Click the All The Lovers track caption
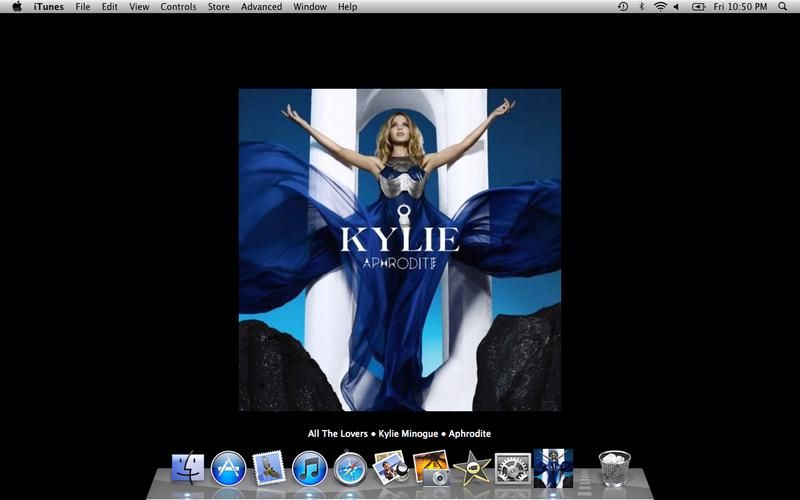 pos(399,434)
